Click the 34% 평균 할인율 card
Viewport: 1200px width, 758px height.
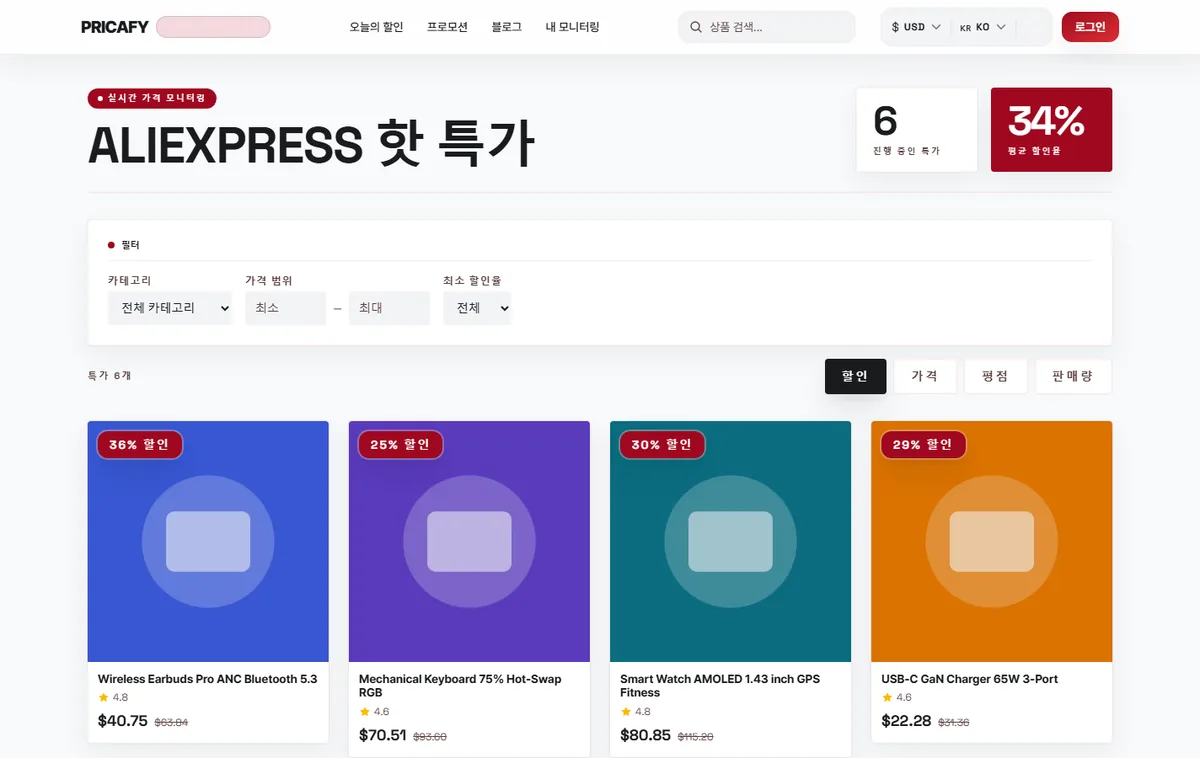point(1051,130)
